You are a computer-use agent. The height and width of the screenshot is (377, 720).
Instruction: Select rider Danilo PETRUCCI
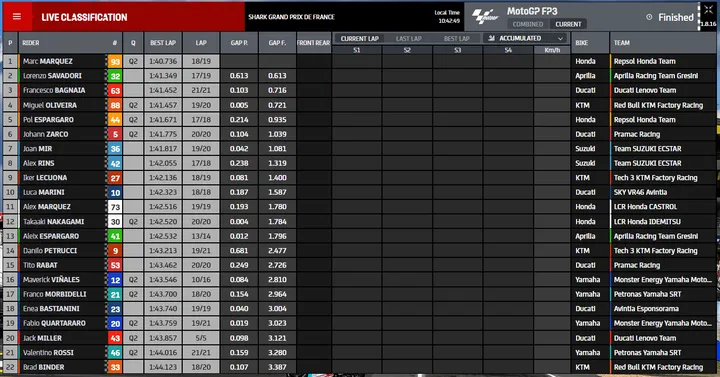point(50,251)
